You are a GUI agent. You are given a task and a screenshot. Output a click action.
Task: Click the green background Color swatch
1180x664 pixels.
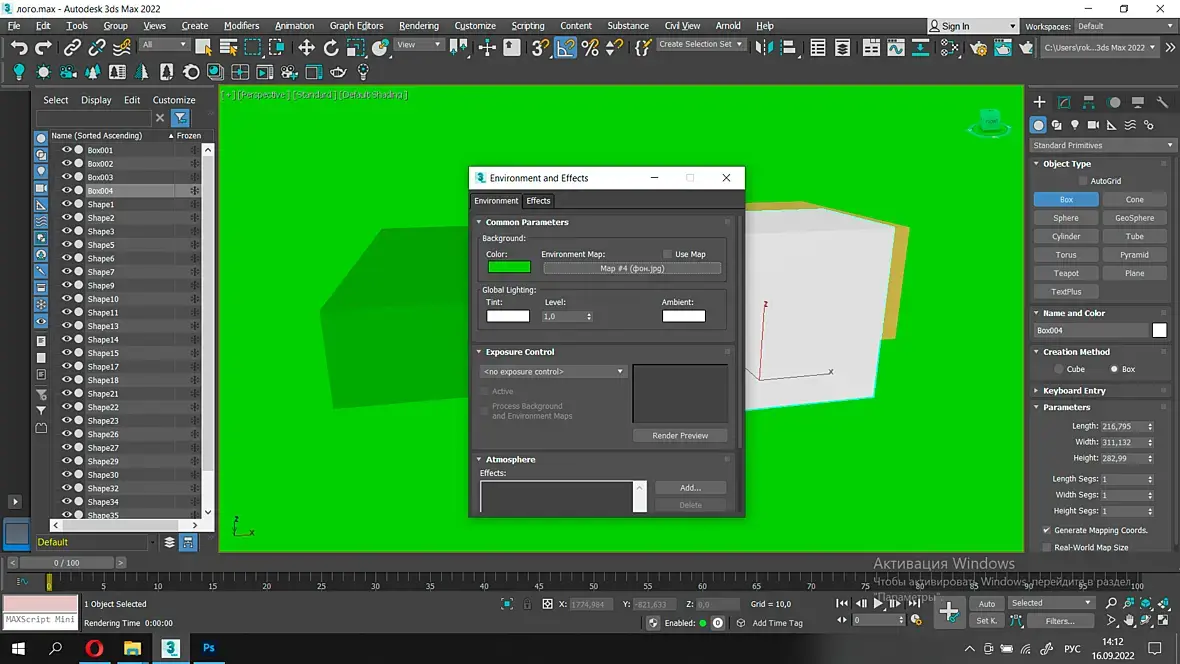pos(509,267)
